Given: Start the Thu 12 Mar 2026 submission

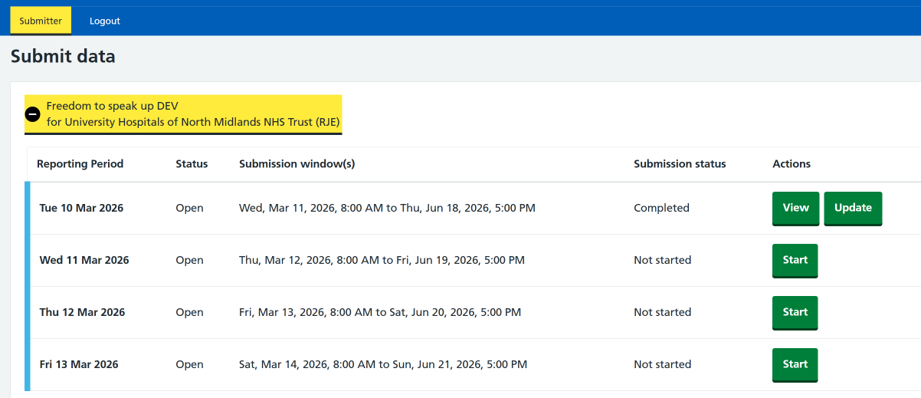Looking at the screenshot, I should (x=795, y=312).
